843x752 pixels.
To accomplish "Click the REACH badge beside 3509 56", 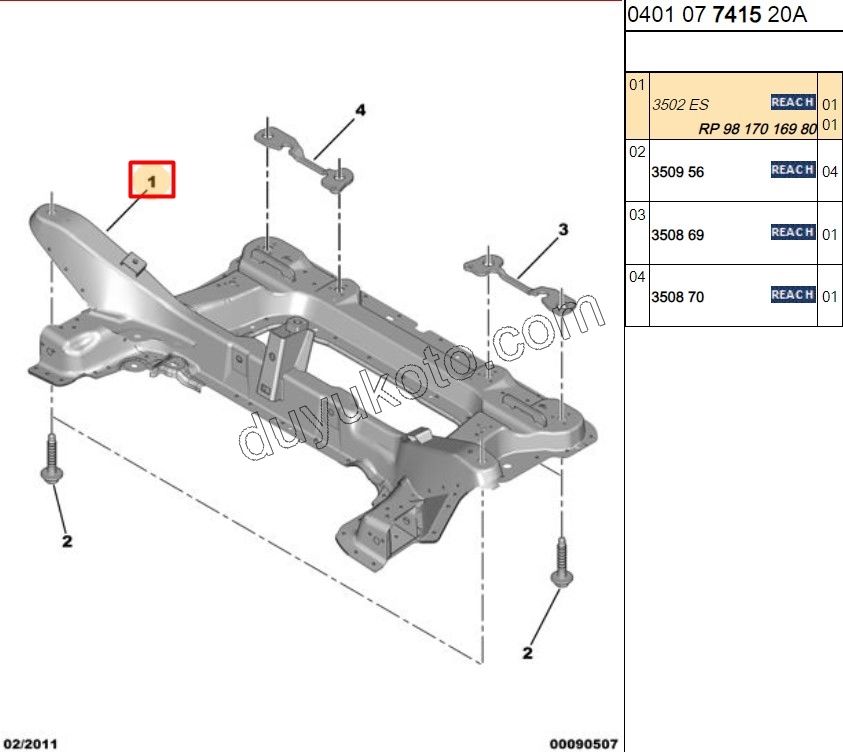I will (792, 170).
